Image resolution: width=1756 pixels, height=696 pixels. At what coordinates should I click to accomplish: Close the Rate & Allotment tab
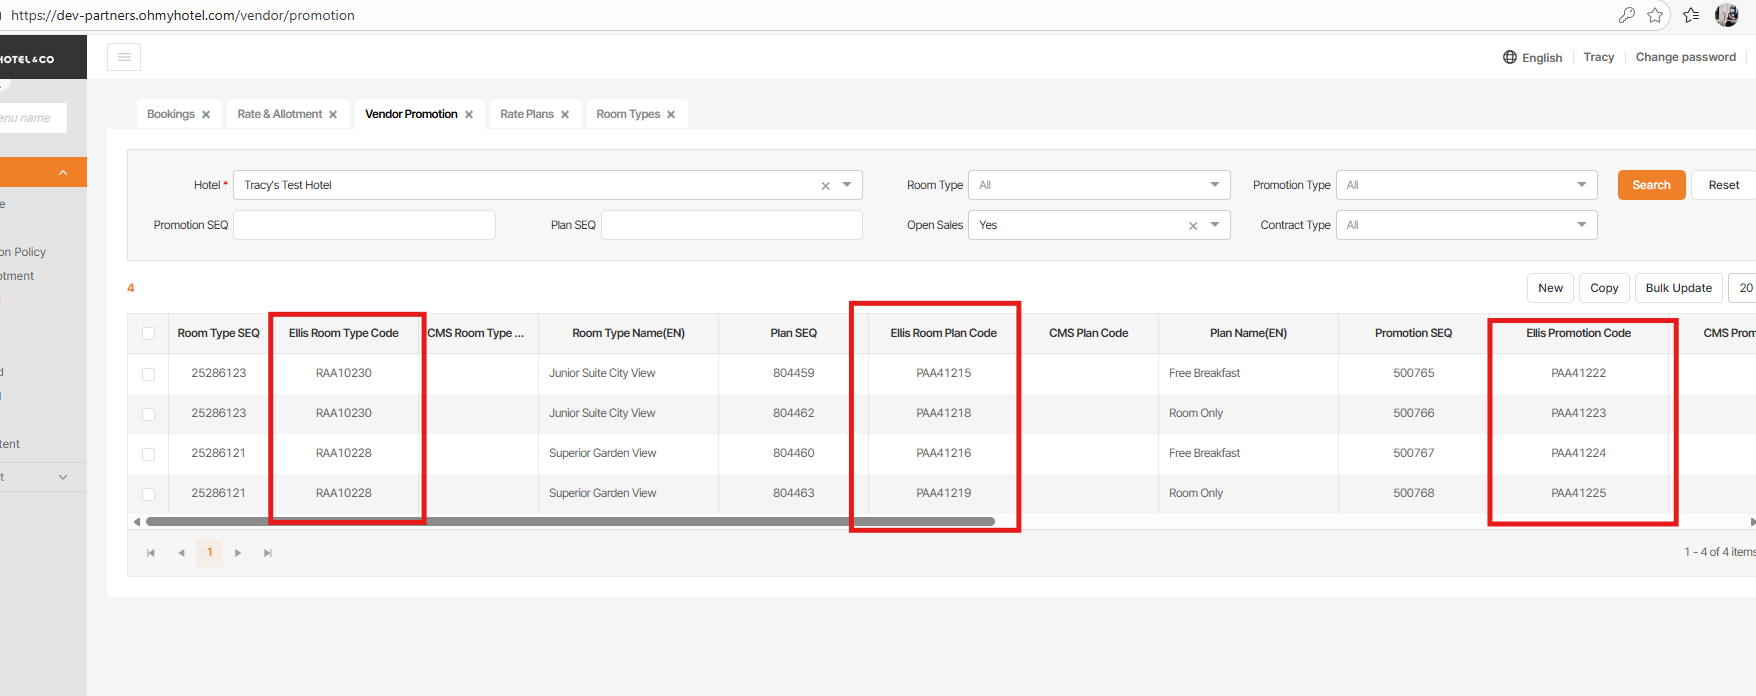tap(333, 115)
